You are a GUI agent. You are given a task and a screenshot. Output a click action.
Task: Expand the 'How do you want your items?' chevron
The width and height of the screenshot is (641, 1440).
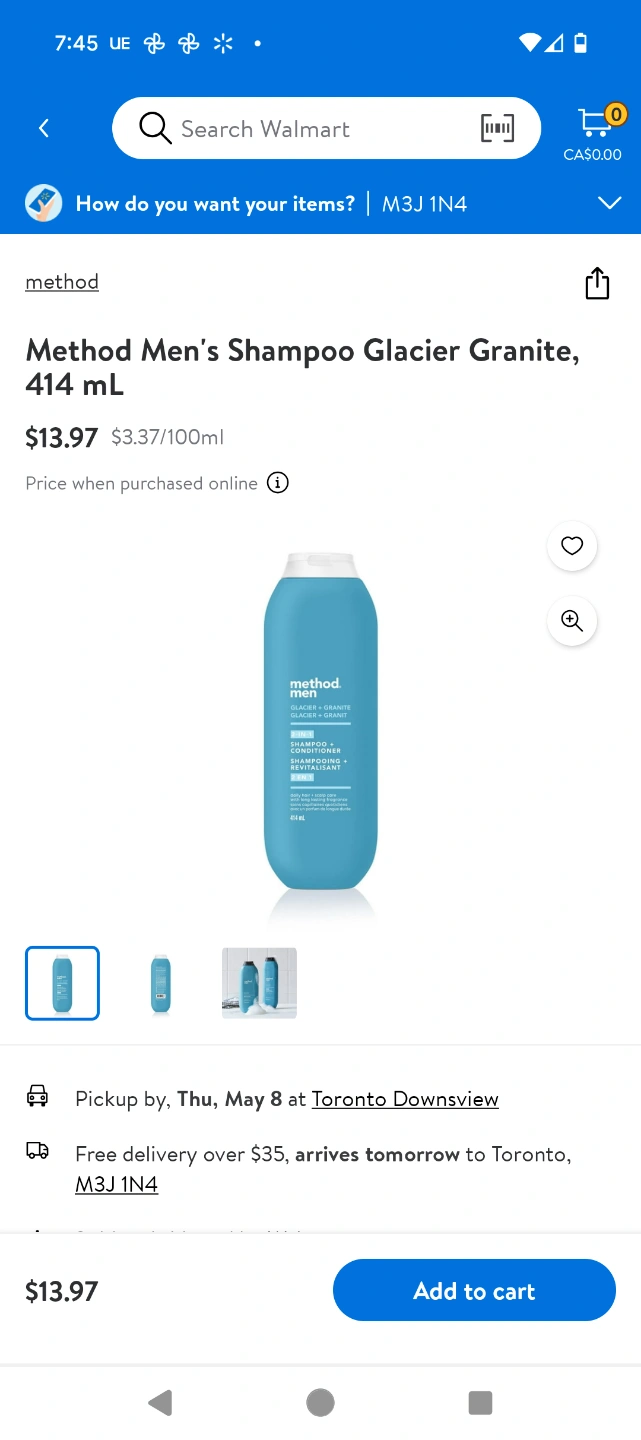(x=610, y=204)
